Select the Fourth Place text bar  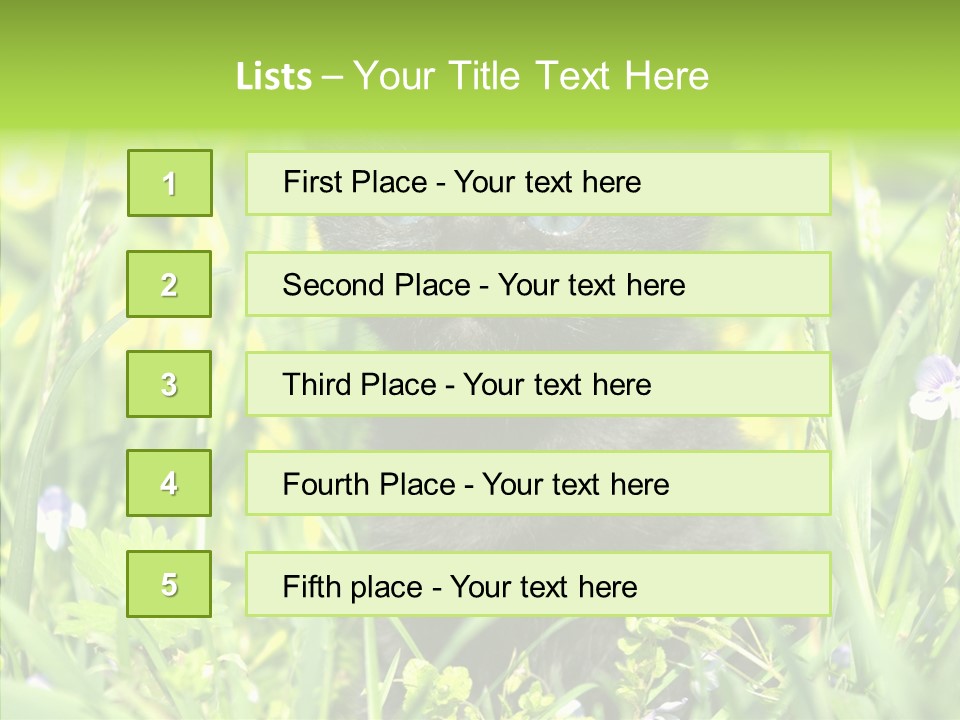coord(538,484)
